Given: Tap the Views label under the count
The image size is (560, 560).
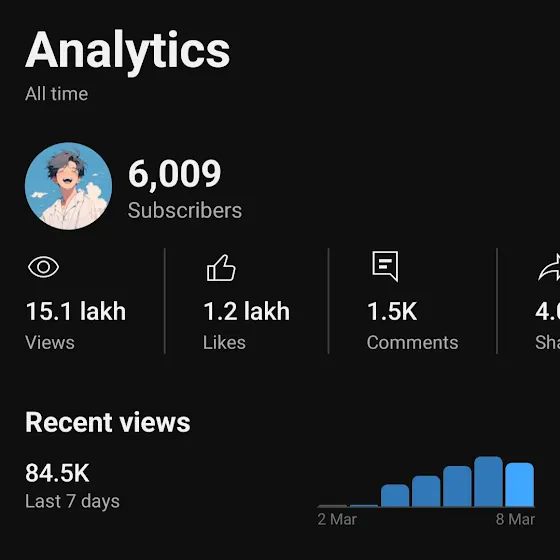Looking at the screenshot, I should 50,342.
